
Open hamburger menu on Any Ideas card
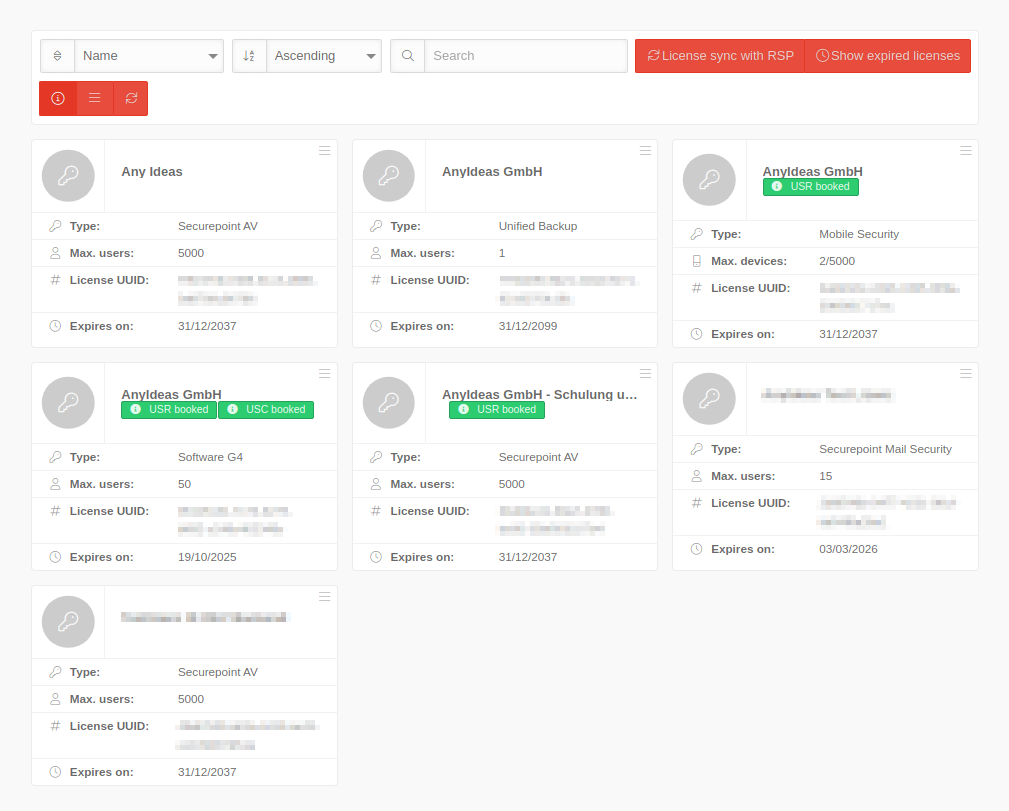coord(325,151)
